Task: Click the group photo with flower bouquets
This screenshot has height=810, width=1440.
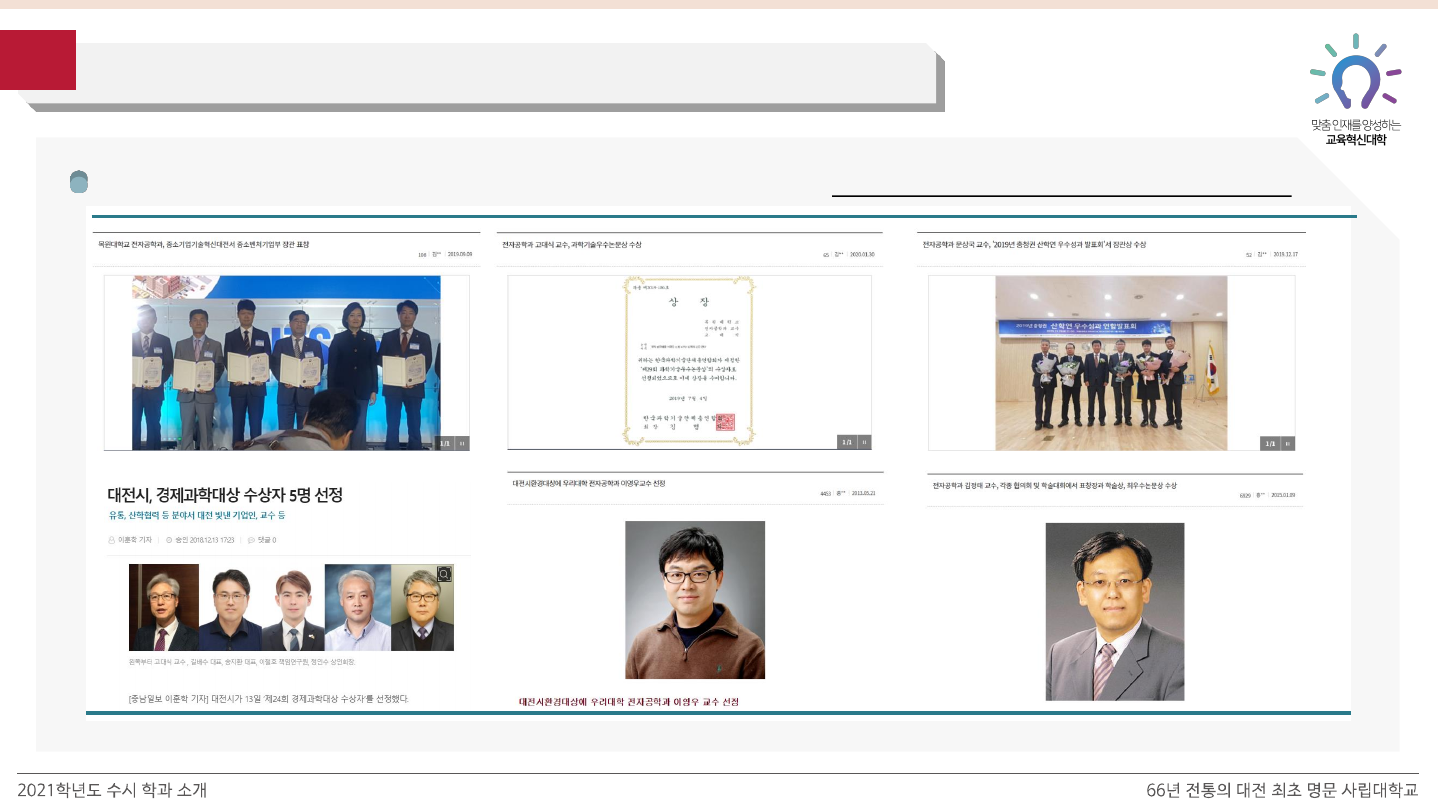Action: click(1110, 362)
